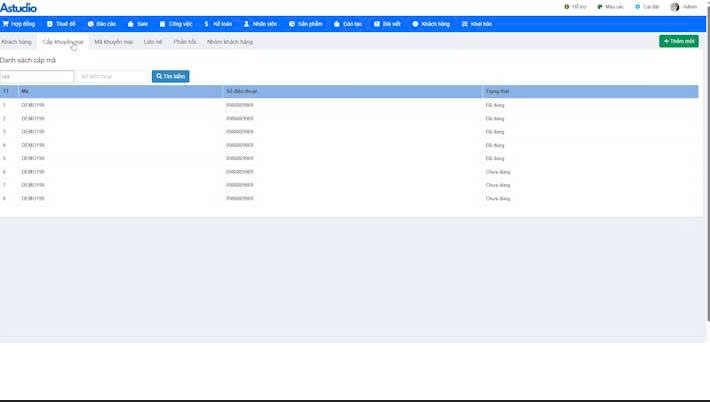710x402 pixels.
Task: Open the Nhóm khách hàng tab
Action: click(x=230, y=42)
